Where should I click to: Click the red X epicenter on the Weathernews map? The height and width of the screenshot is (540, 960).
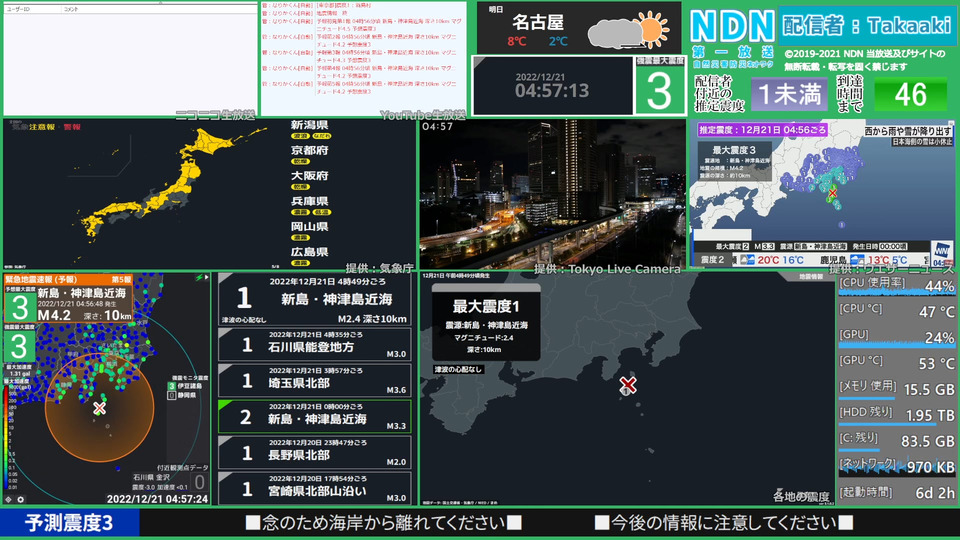pos(832,193)
